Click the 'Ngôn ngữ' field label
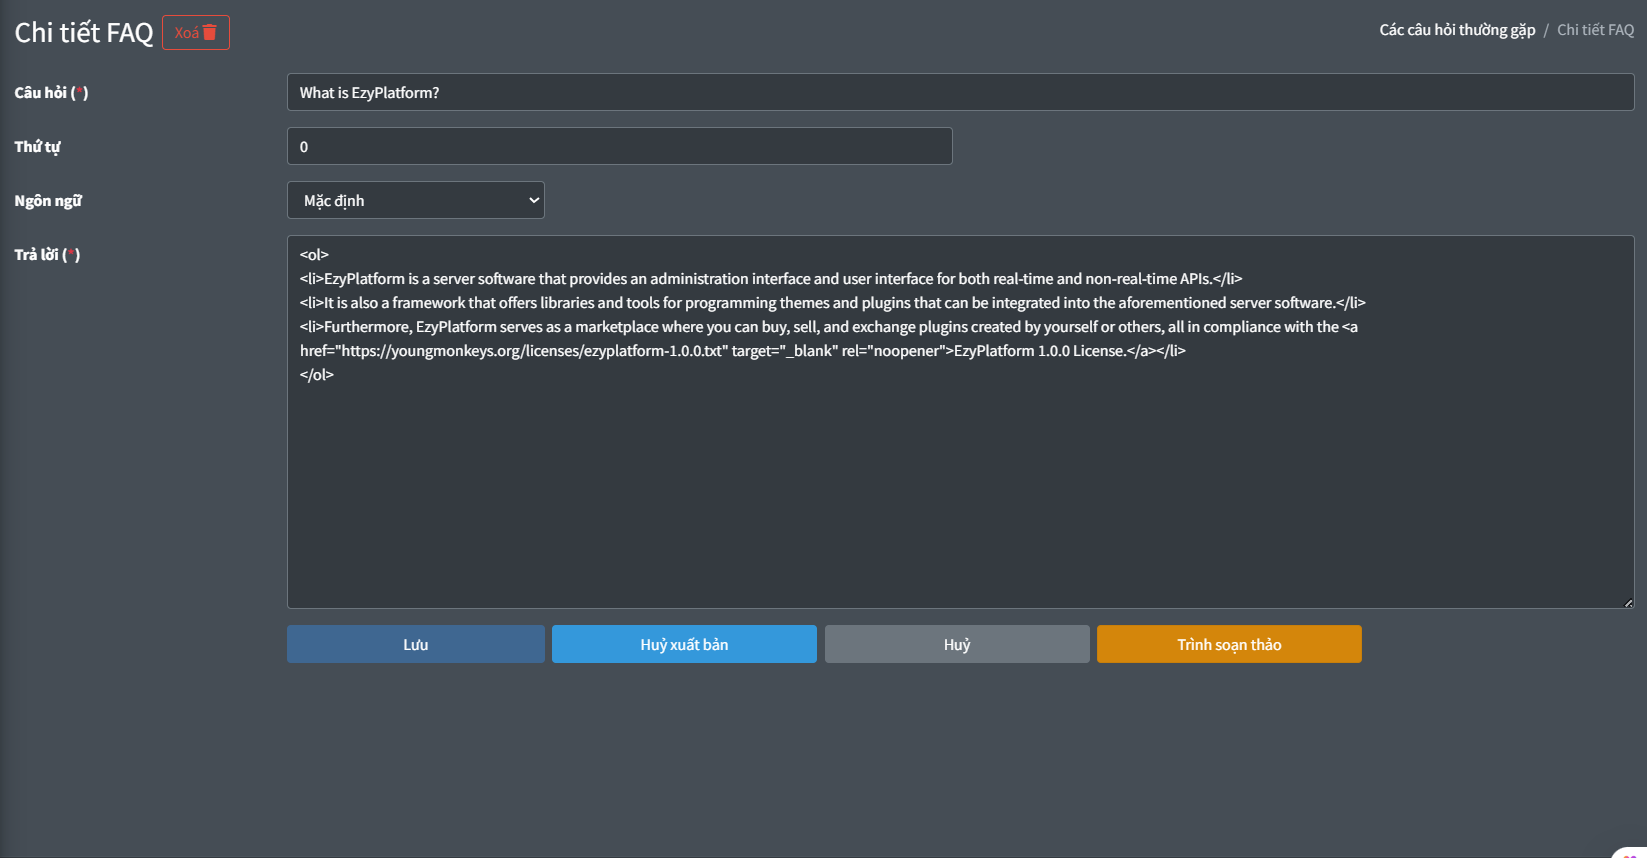 [x=48, y=200]
